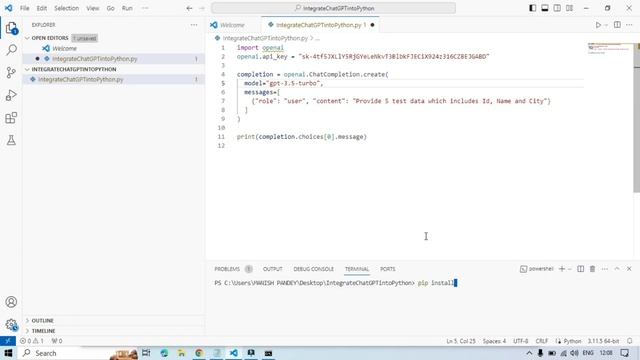Viewport: 640px width, 360px height.
Task: Open the remote window status icon
Action: coord(8,341)
